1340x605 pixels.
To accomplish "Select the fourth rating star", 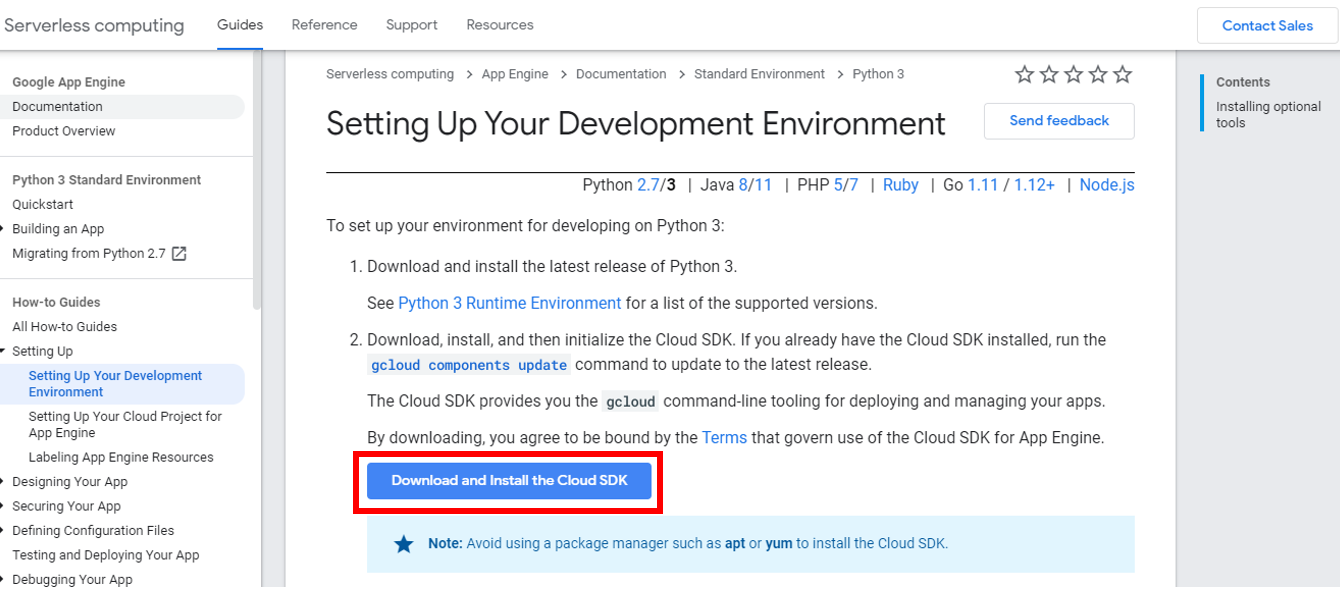I will [x=1098, y=75].
